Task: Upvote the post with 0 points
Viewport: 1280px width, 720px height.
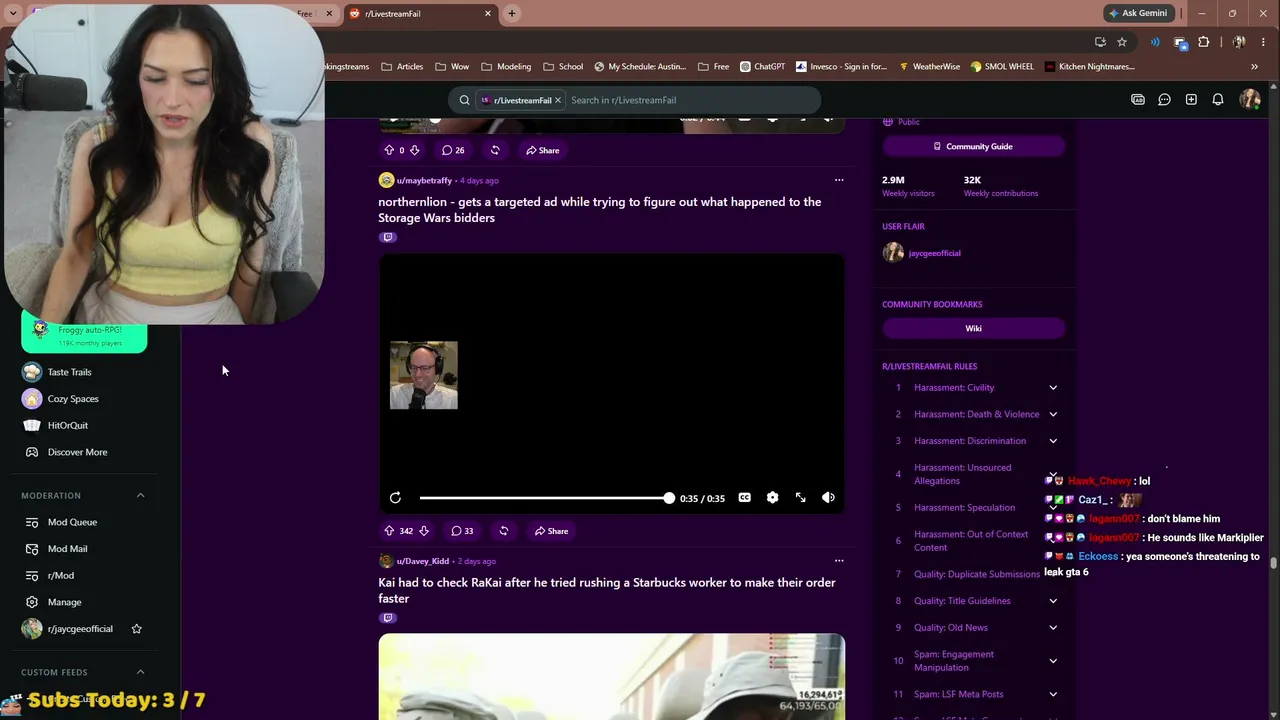Action: (x=389, y=150)
